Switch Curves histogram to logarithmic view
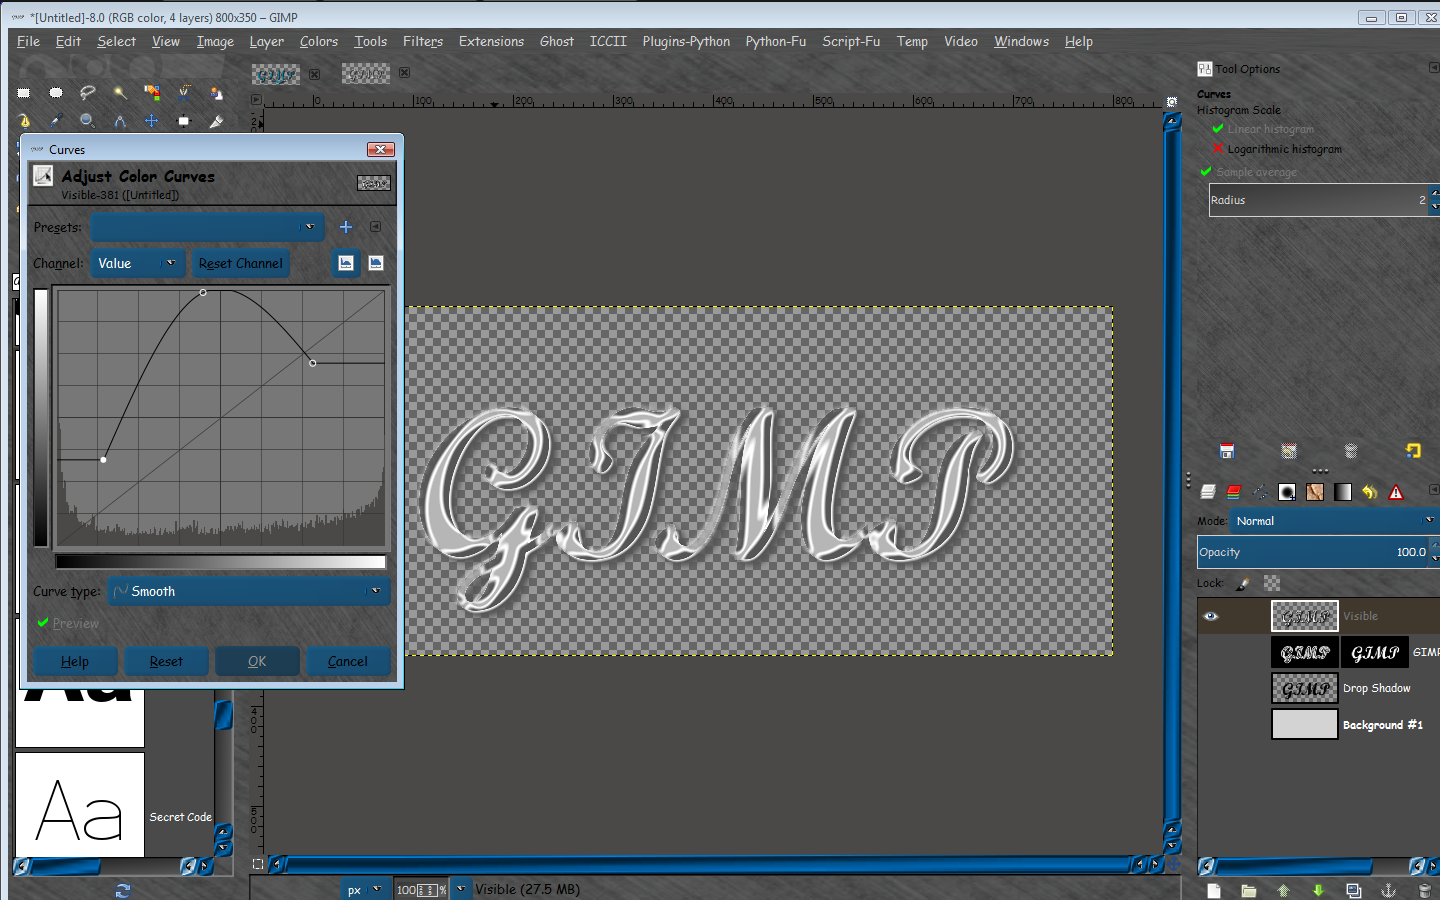The width and height of the screenshot is (1440, 900). click(x=376, y=263)
